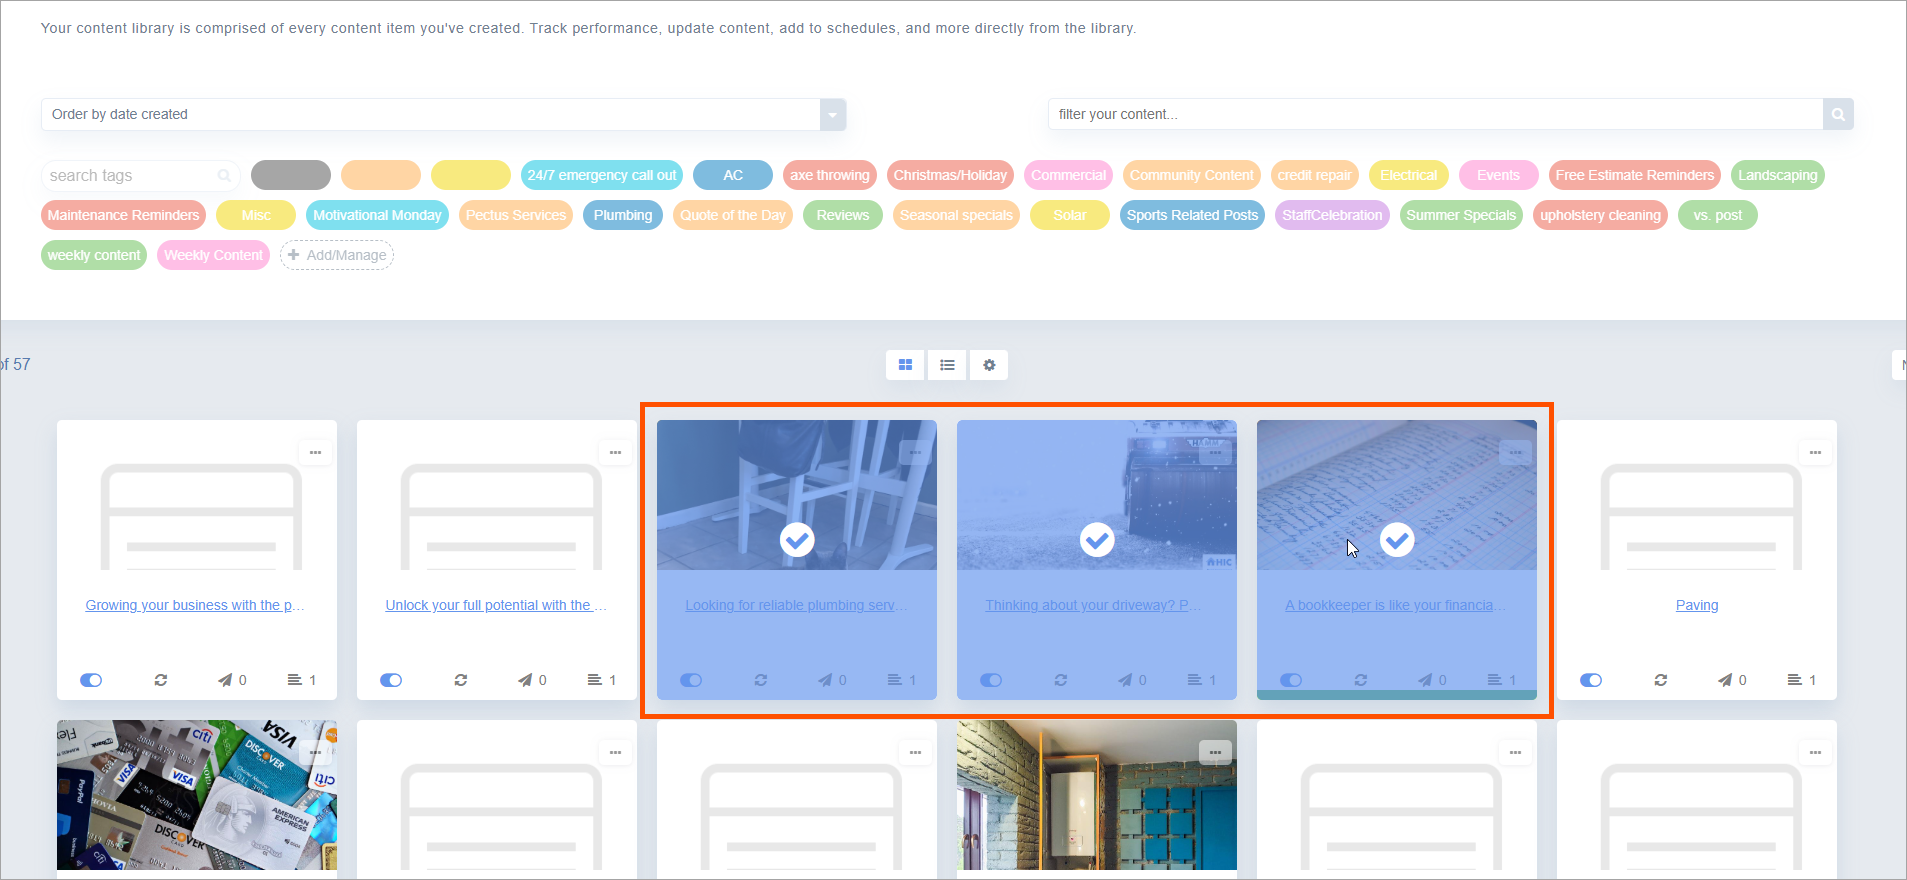
Task: Click send icon on Growing your business card
Action: pyautogui.click(x=225, y=680)
